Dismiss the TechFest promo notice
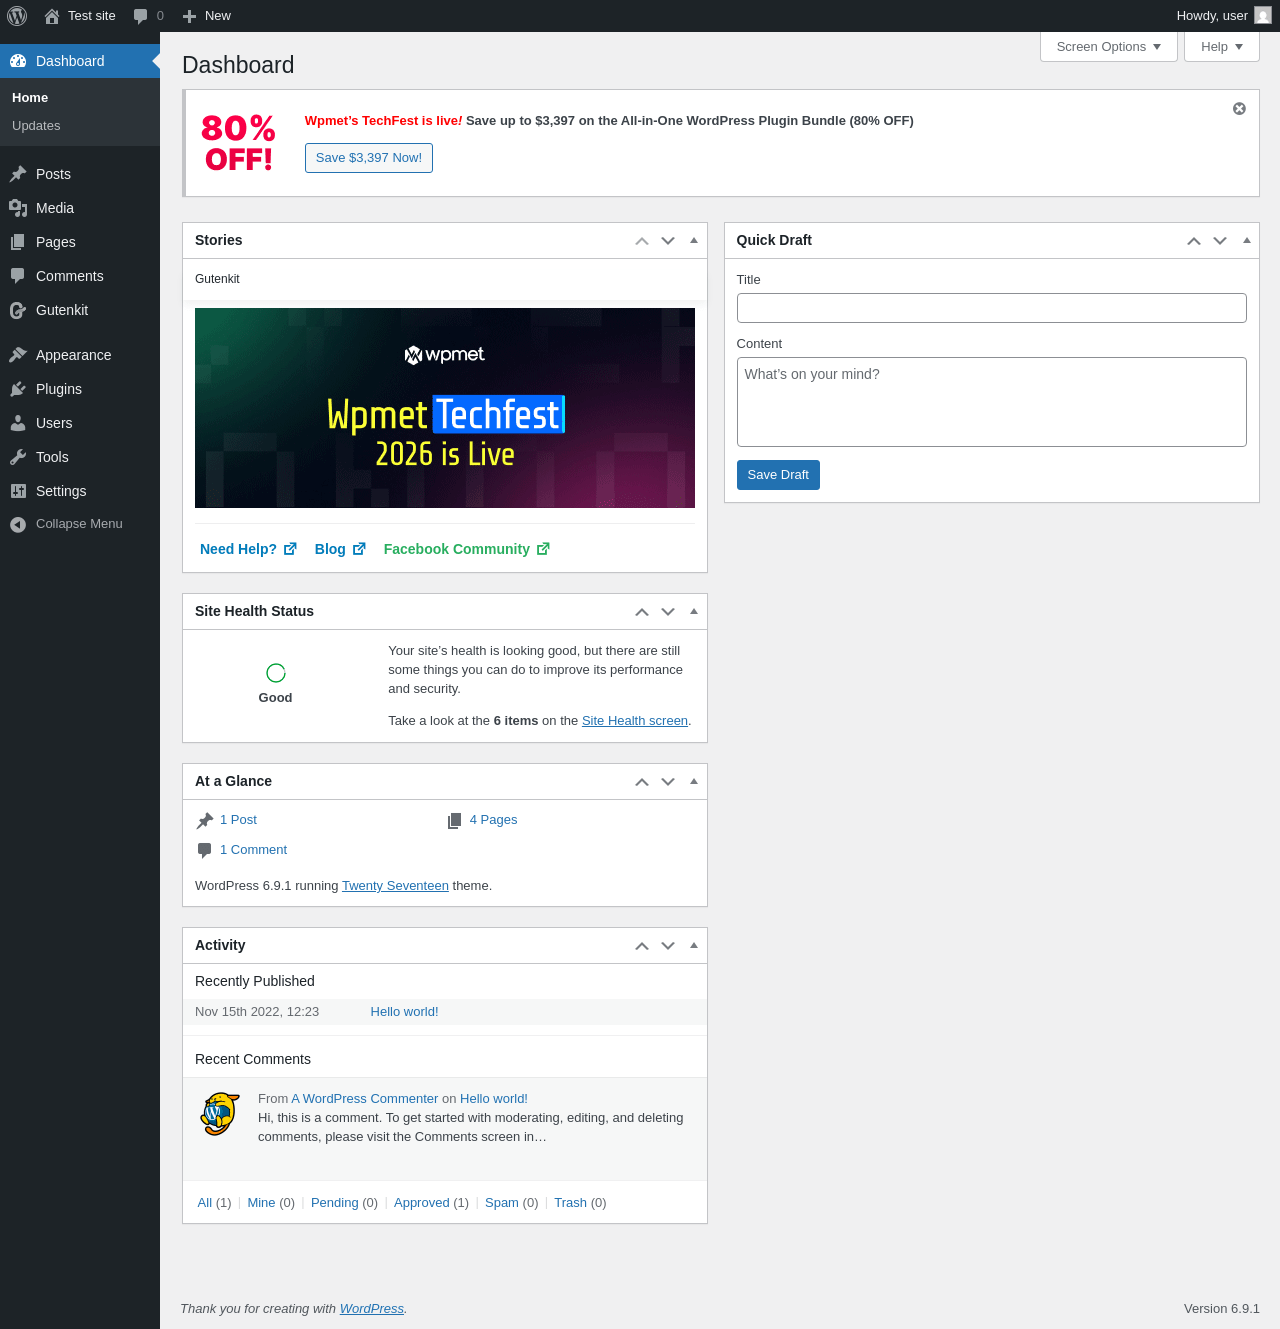This screenshot has width=1280, height=1329. pos(1239,109)
